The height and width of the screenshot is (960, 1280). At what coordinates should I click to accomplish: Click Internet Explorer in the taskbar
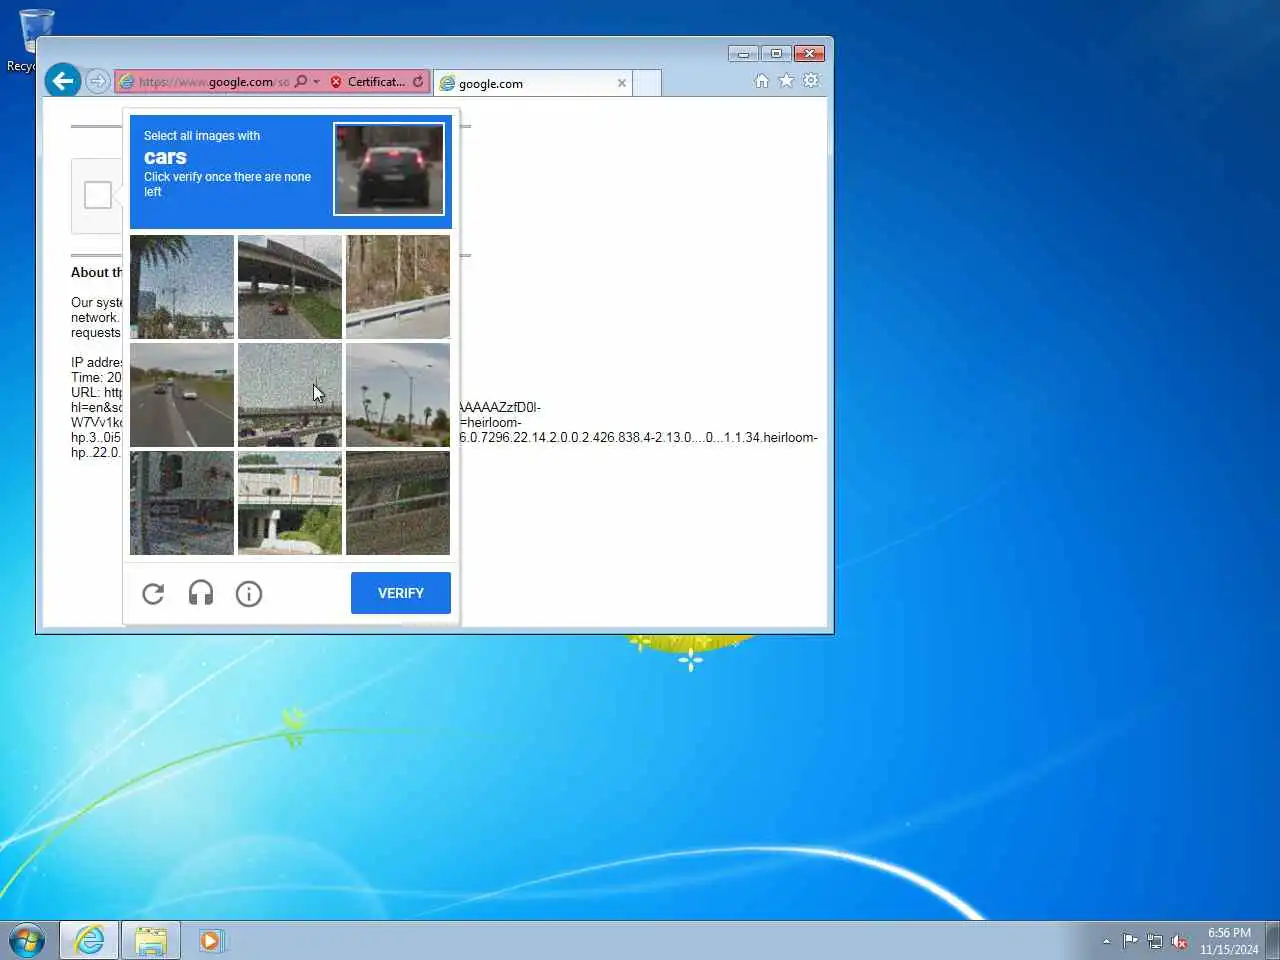click(x=89, y=940)
